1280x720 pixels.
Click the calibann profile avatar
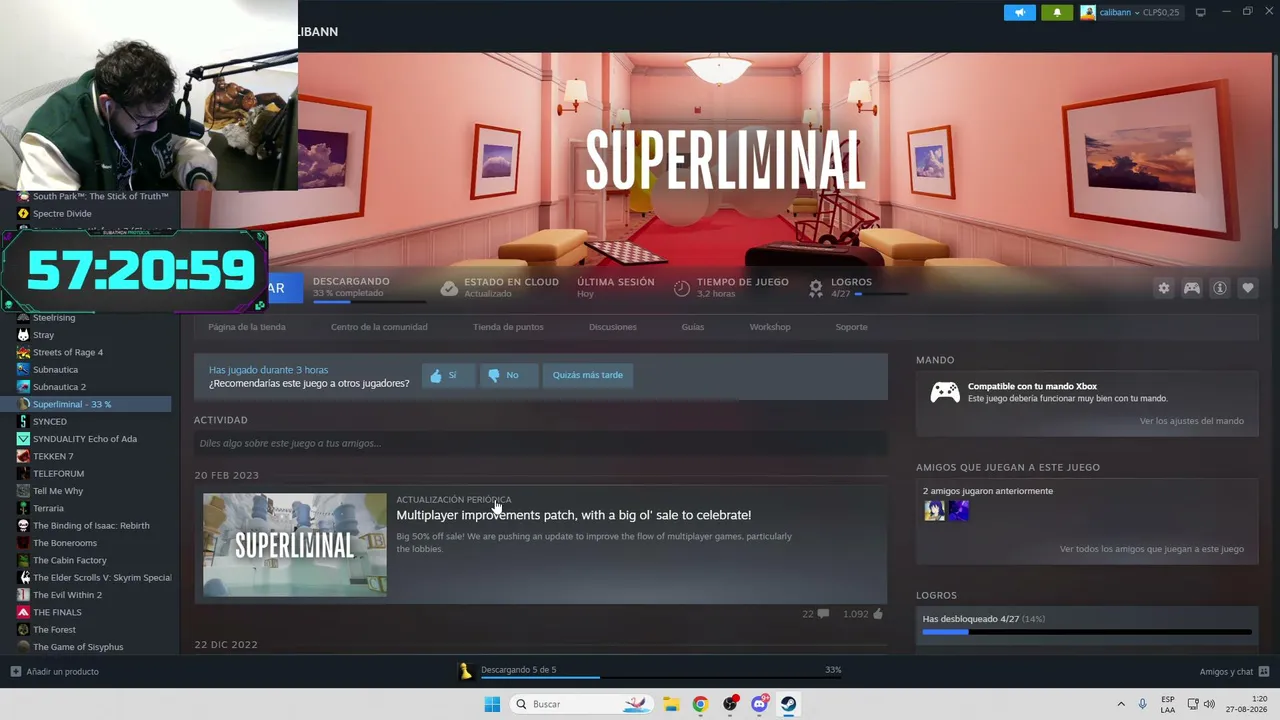tap(1088, 12)
